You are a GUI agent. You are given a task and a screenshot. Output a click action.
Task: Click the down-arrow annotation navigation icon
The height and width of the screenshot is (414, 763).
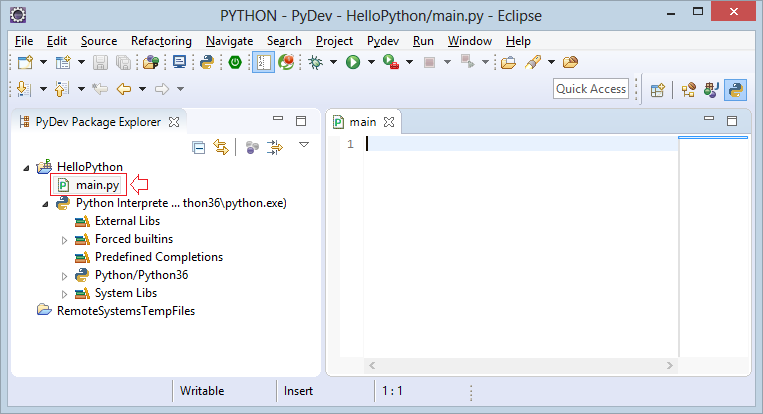[24, 89]
